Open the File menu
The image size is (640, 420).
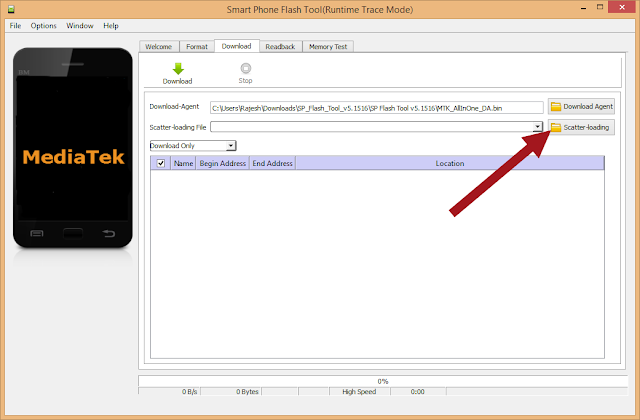pyautogui.click(x=16, y=26)
